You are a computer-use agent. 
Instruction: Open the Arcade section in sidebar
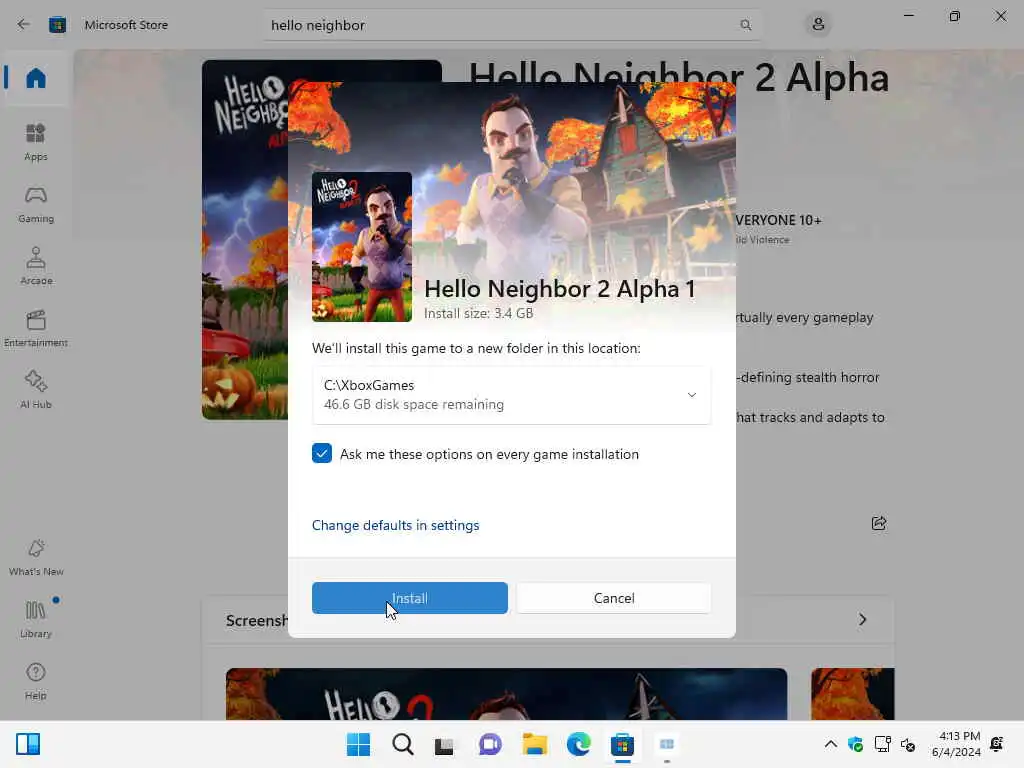pos(36,266)
